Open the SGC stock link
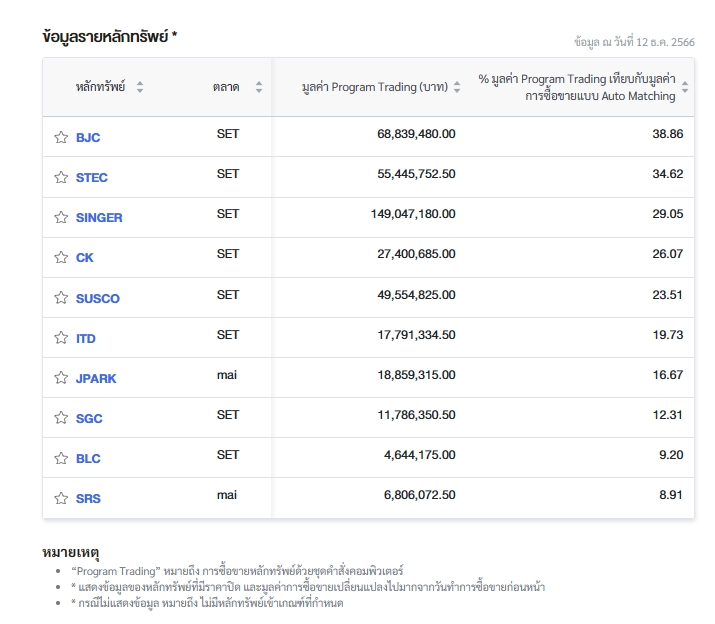Image resolution: width=715 pixels, height=624 pixels. tap(89, 418)
